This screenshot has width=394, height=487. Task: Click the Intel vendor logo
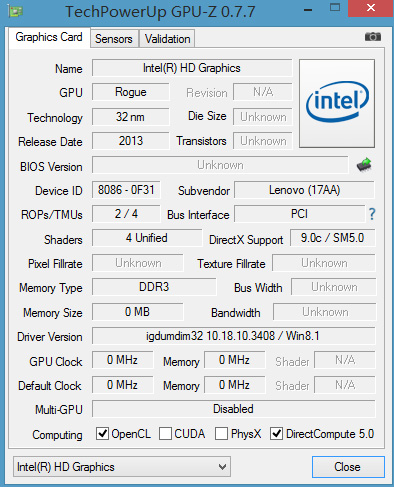[x=337, y=103]
